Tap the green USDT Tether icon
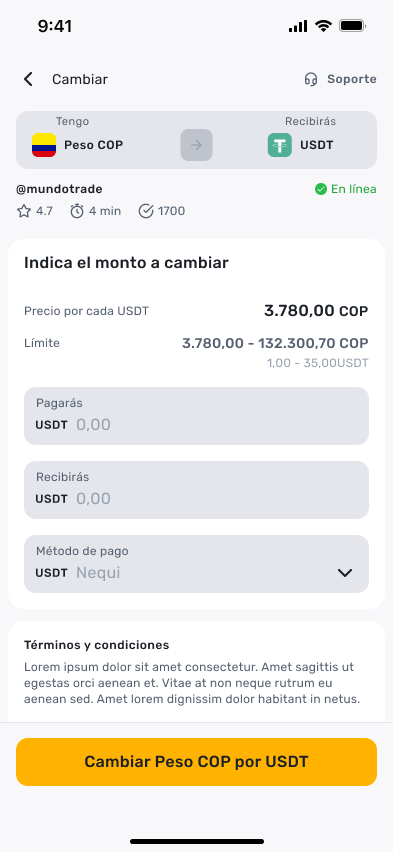 (279, 145)
